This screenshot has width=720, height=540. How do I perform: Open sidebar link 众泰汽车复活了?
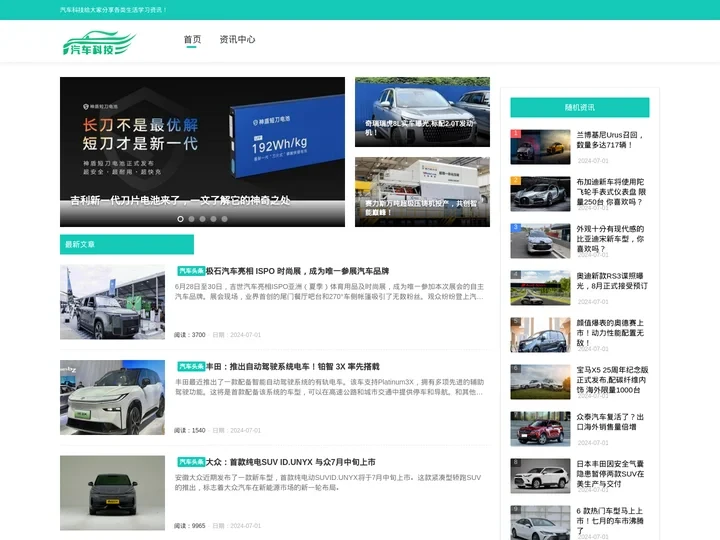[610, 422]
